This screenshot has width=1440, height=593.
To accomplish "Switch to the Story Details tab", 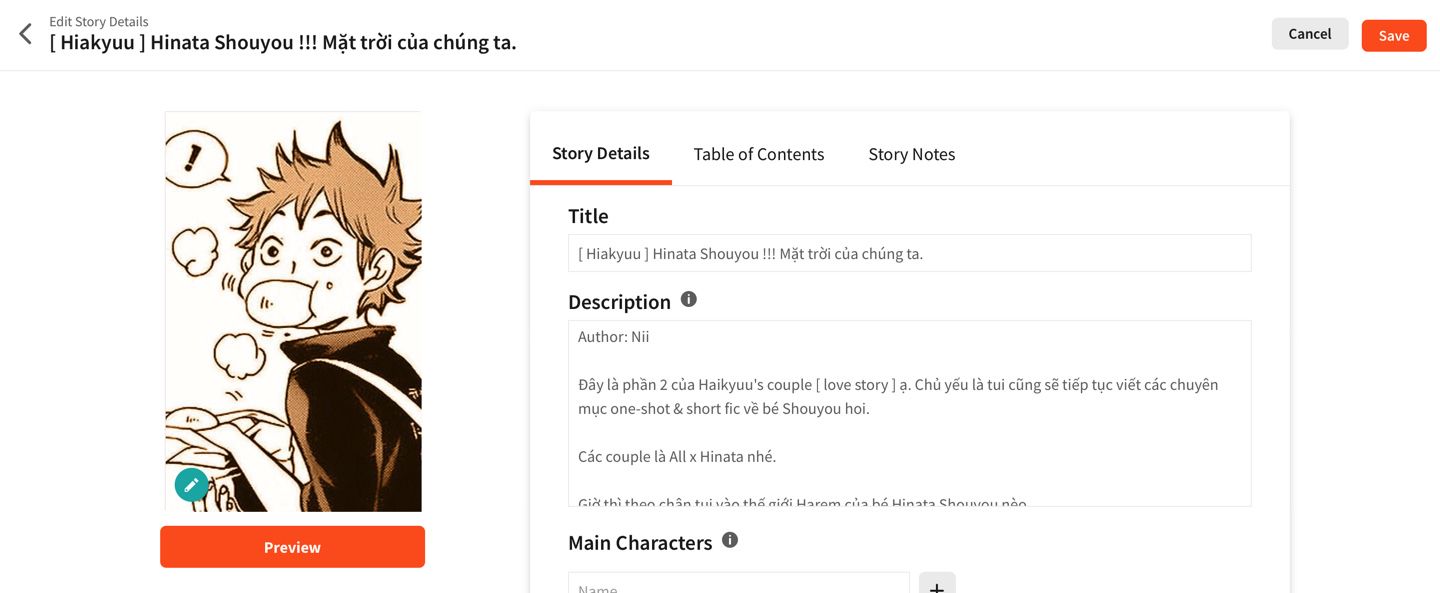I will [601, 154].
